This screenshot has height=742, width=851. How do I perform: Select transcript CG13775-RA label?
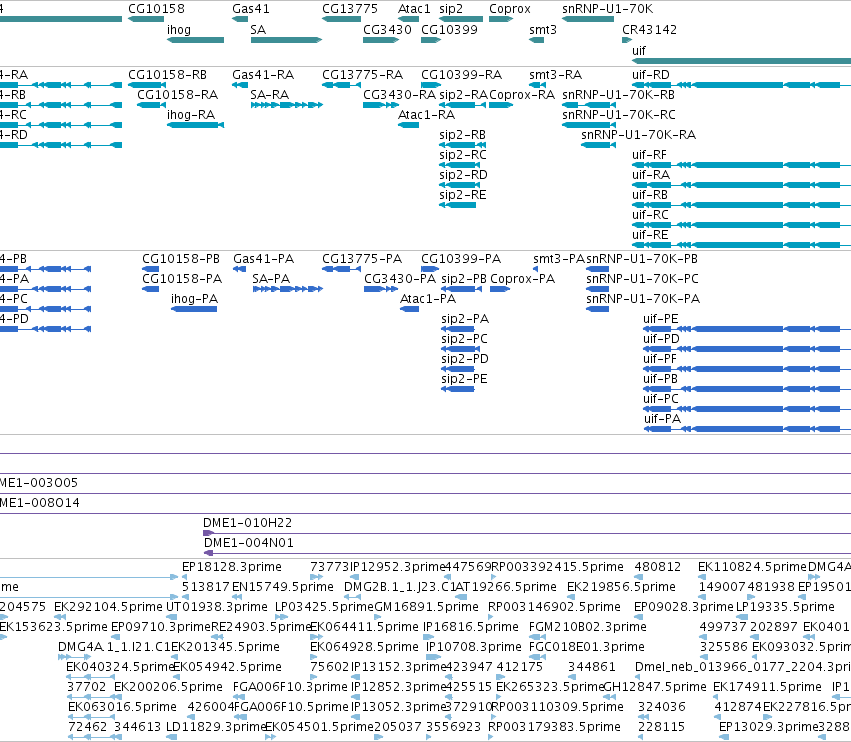pyautogui.click(x=363, y=75)
